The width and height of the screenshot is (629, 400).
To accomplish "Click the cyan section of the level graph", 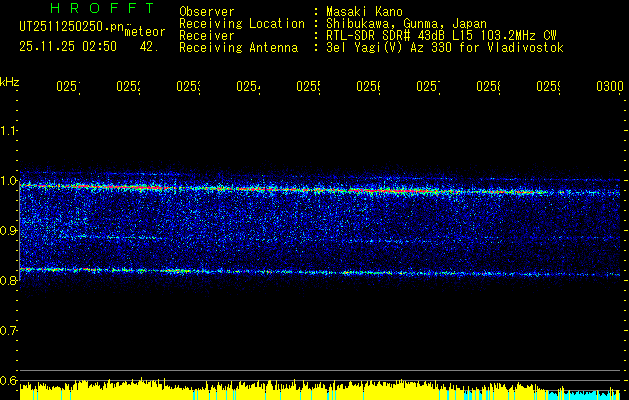I will 584,394.
